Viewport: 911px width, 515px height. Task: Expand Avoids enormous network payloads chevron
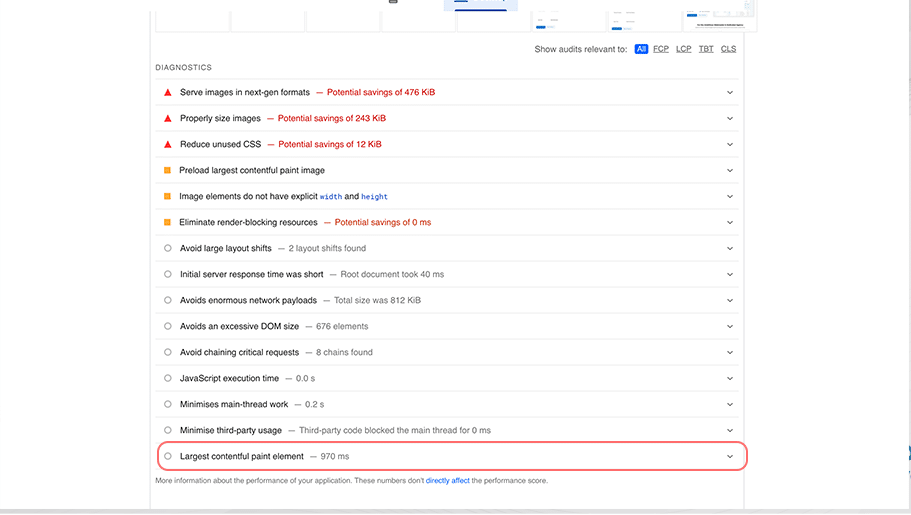[730, 301]
